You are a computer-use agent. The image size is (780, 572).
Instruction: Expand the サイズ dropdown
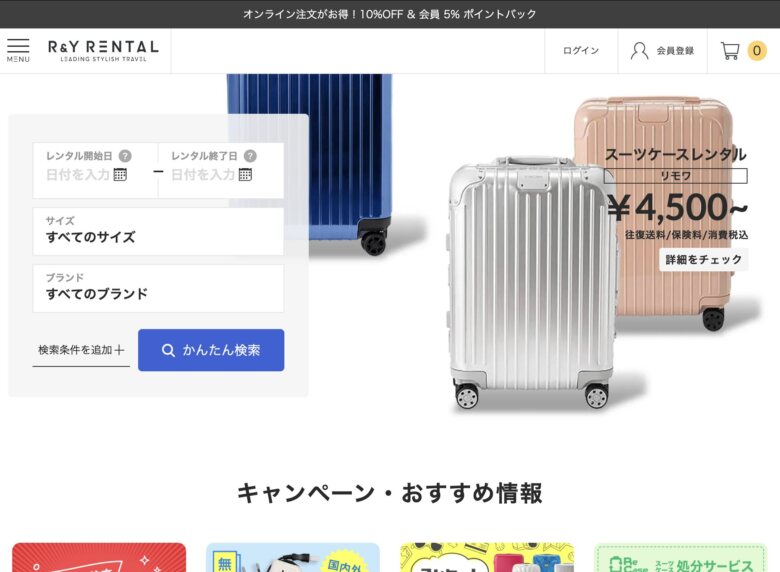coord(158,231)
